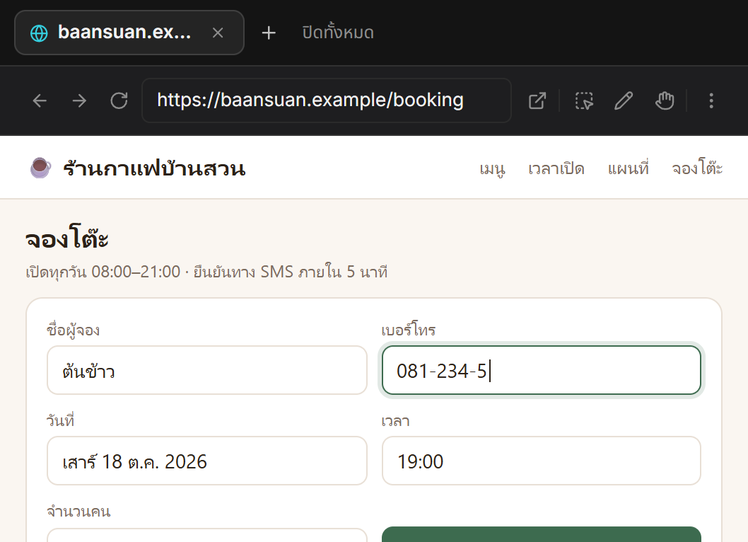Click the เวลา time field showing 19:00
748x542 pixels.
pos(541,461)
